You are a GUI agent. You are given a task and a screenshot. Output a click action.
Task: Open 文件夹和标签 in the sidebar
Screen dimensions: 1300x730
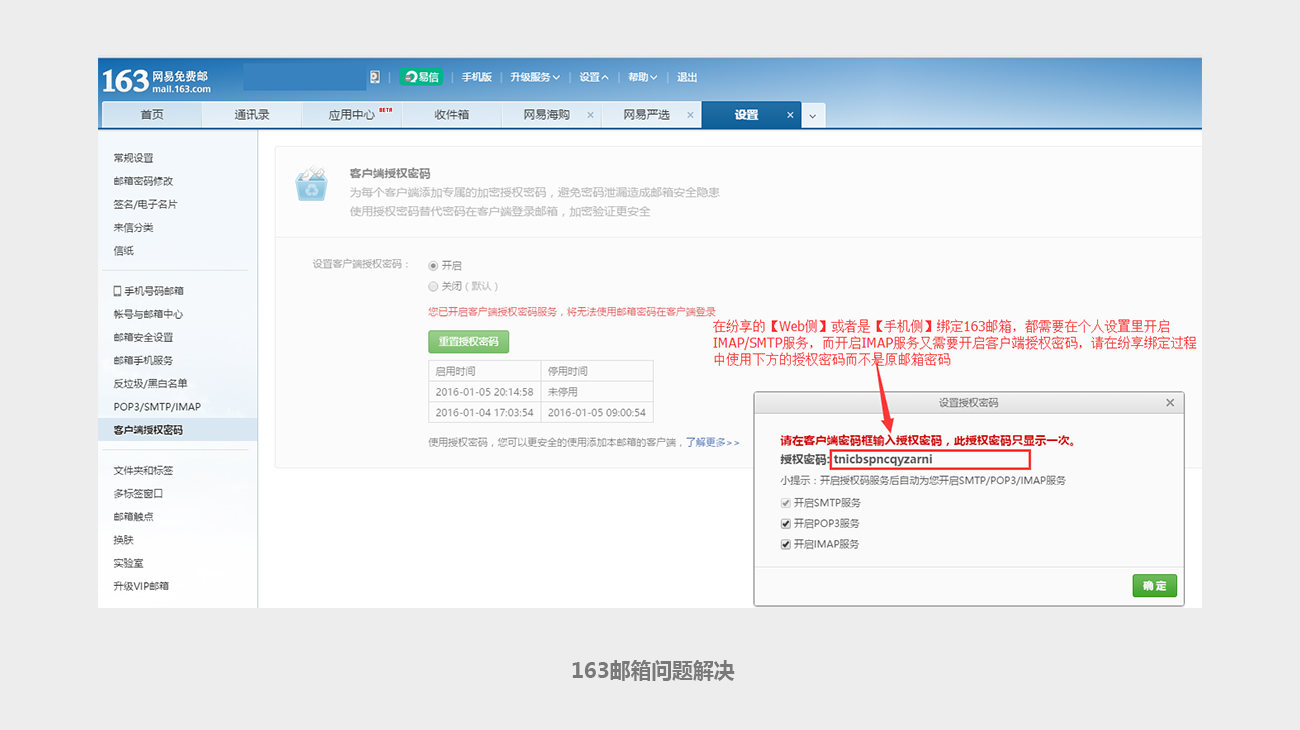[143, 470]
